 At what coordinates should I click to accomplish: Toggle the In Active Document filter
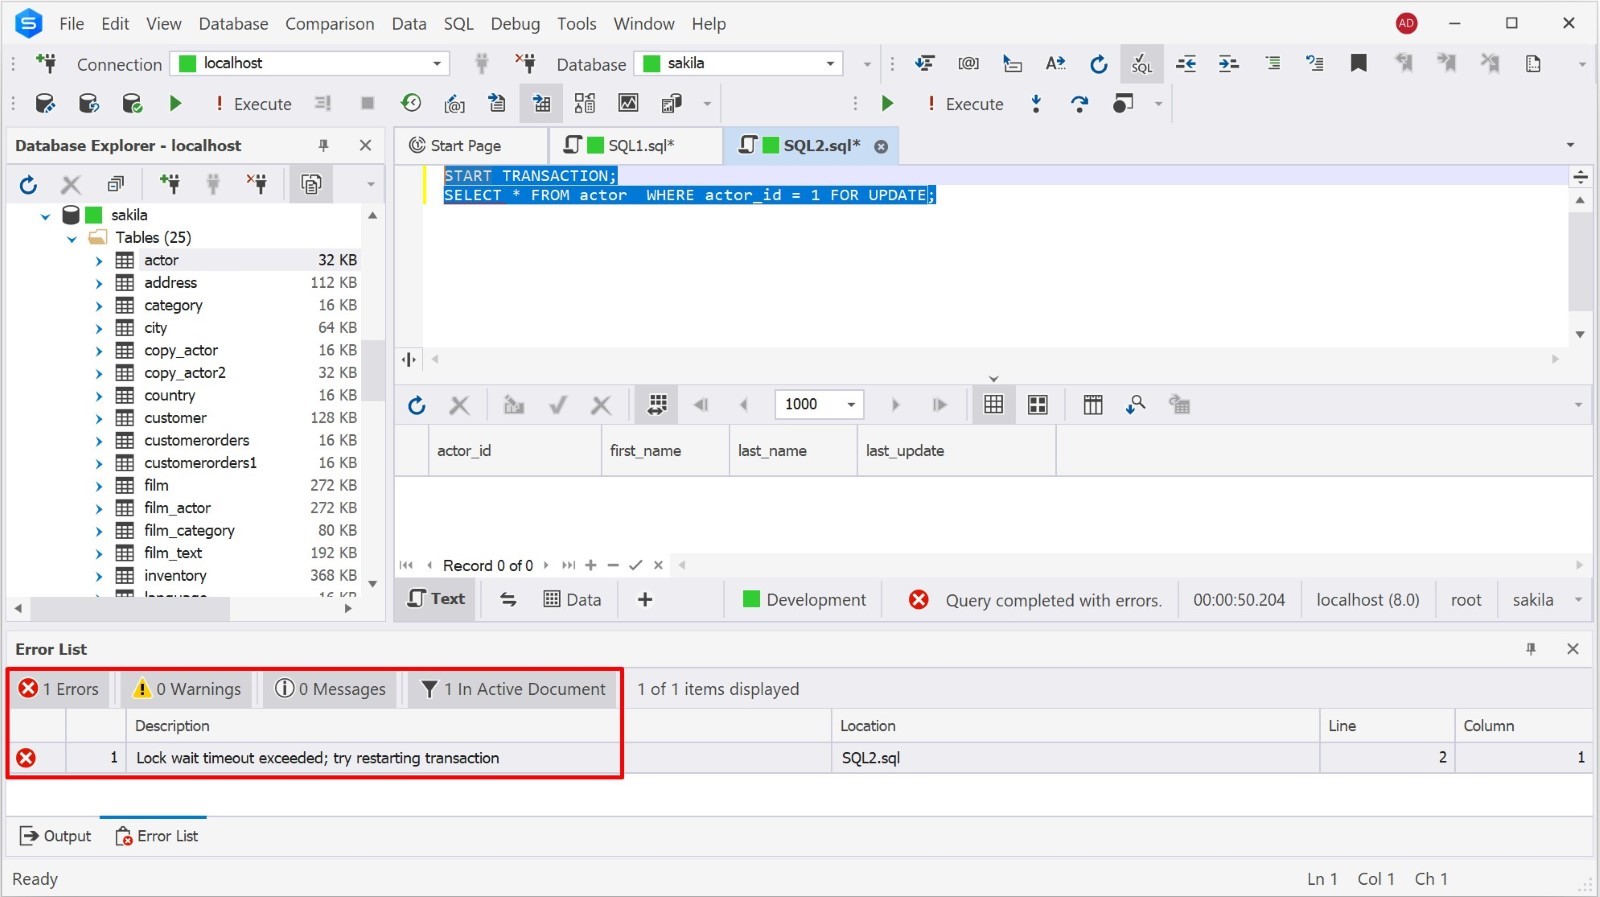coord(513,689)
